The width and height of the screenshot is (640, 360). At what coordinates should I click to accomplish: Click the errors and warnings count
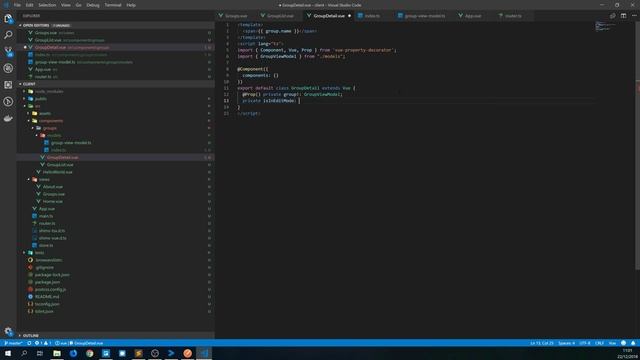point(43,343)
